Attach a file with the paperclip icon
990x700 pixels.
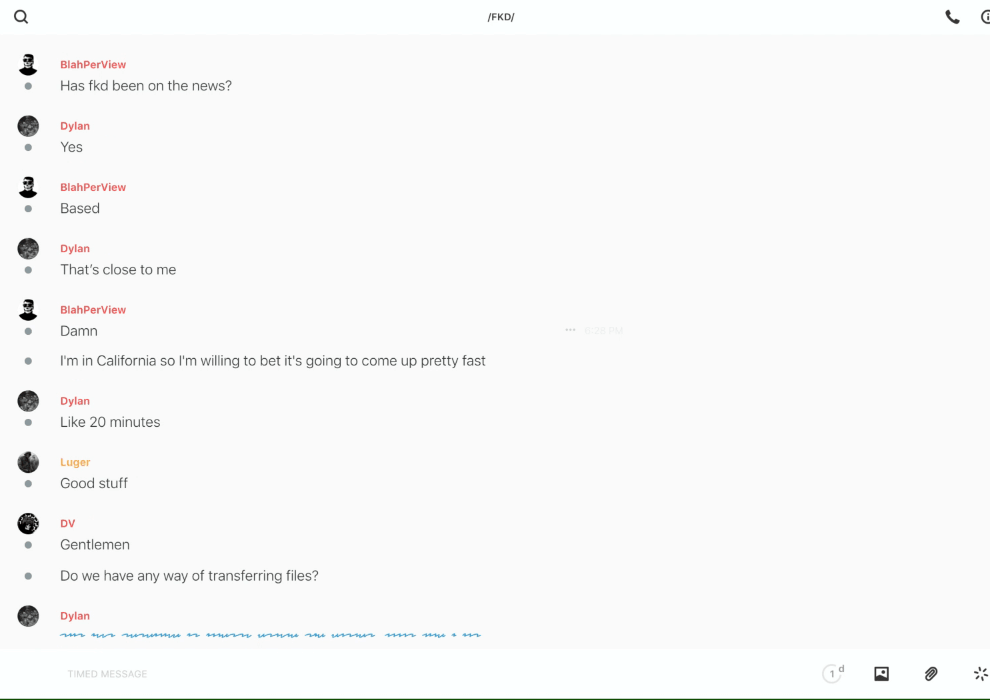coord(931,674)
